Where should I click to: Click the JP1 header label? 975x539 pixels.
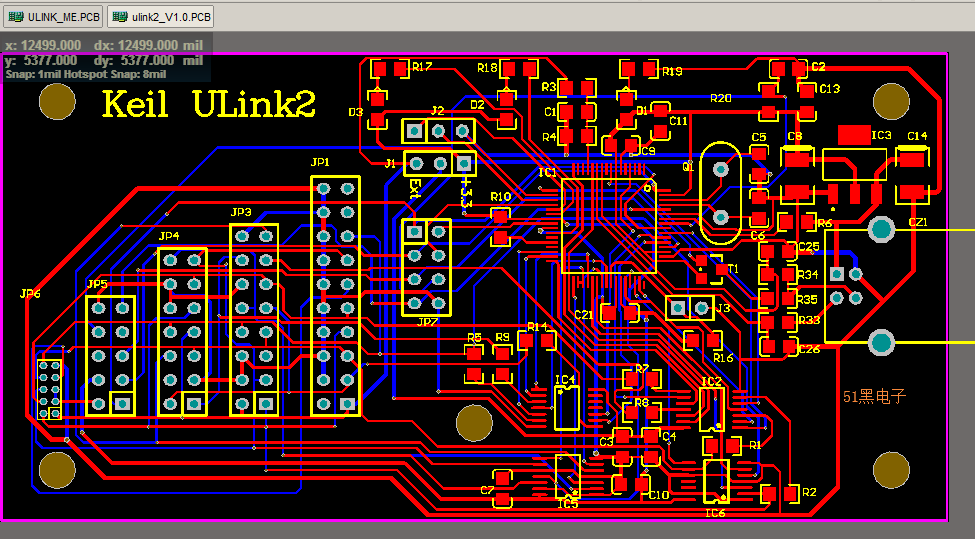[x=320, y=162]
